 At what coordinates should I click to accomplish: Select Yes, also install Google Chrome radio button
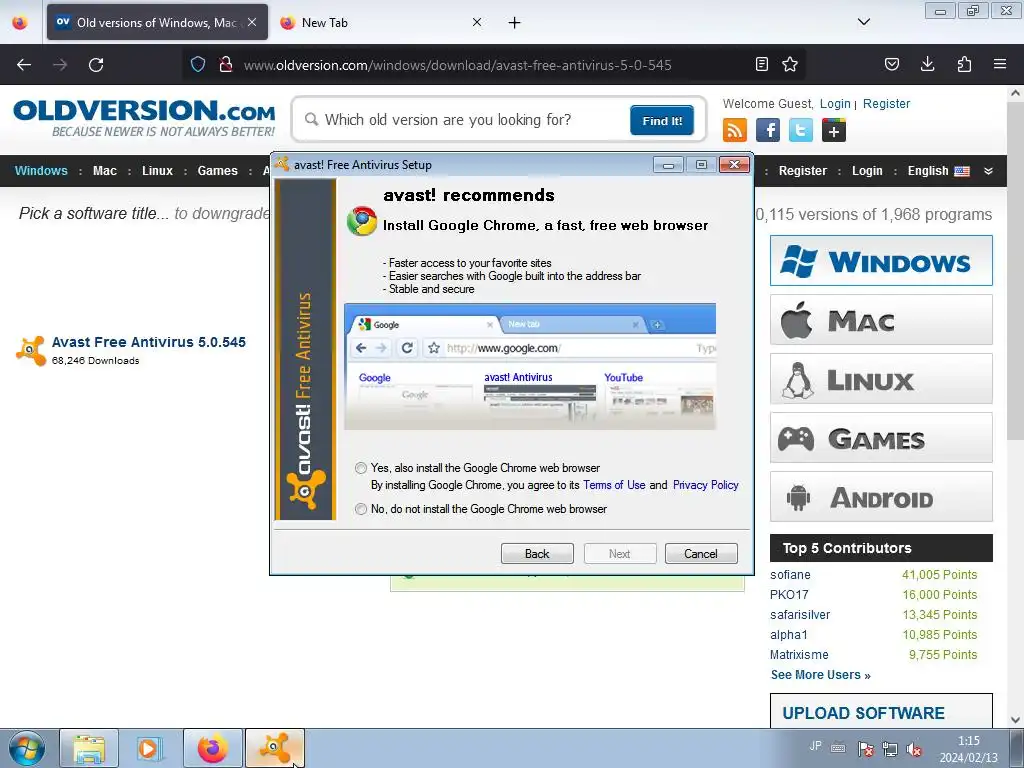(360, 468)
